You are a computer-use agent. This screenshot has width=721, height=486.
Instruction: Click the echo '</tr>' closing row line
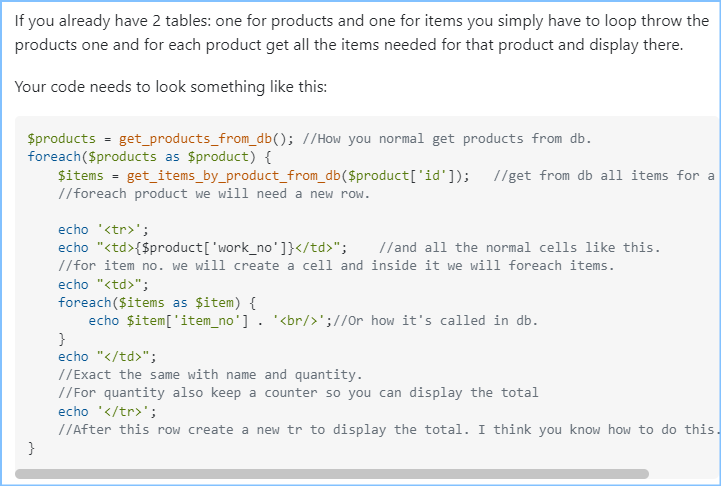(x=107, y=411)
